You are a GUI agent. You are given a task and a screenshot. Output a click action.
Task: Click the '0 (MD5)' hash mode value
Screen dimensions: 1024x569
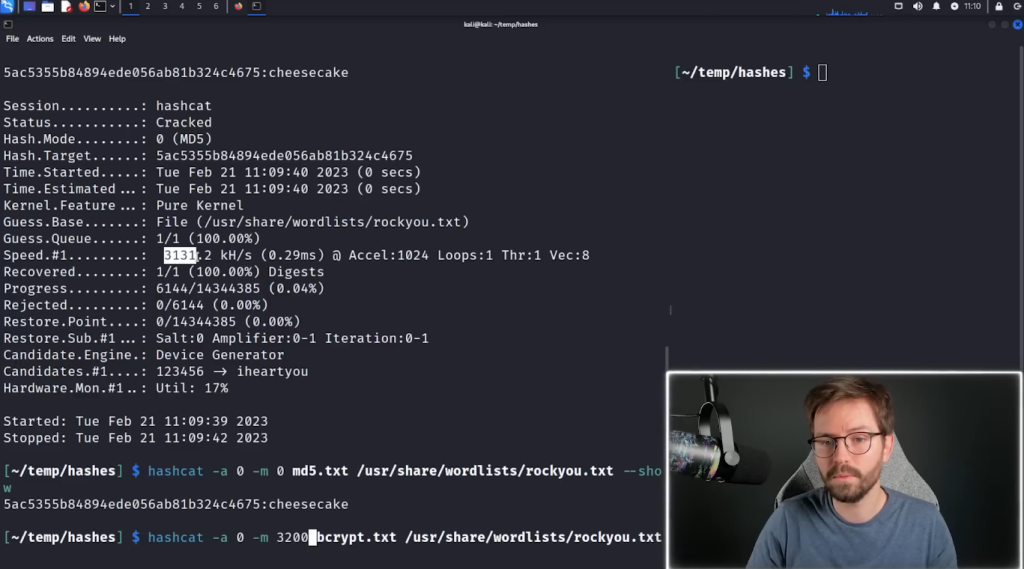[x=184, y=139]
